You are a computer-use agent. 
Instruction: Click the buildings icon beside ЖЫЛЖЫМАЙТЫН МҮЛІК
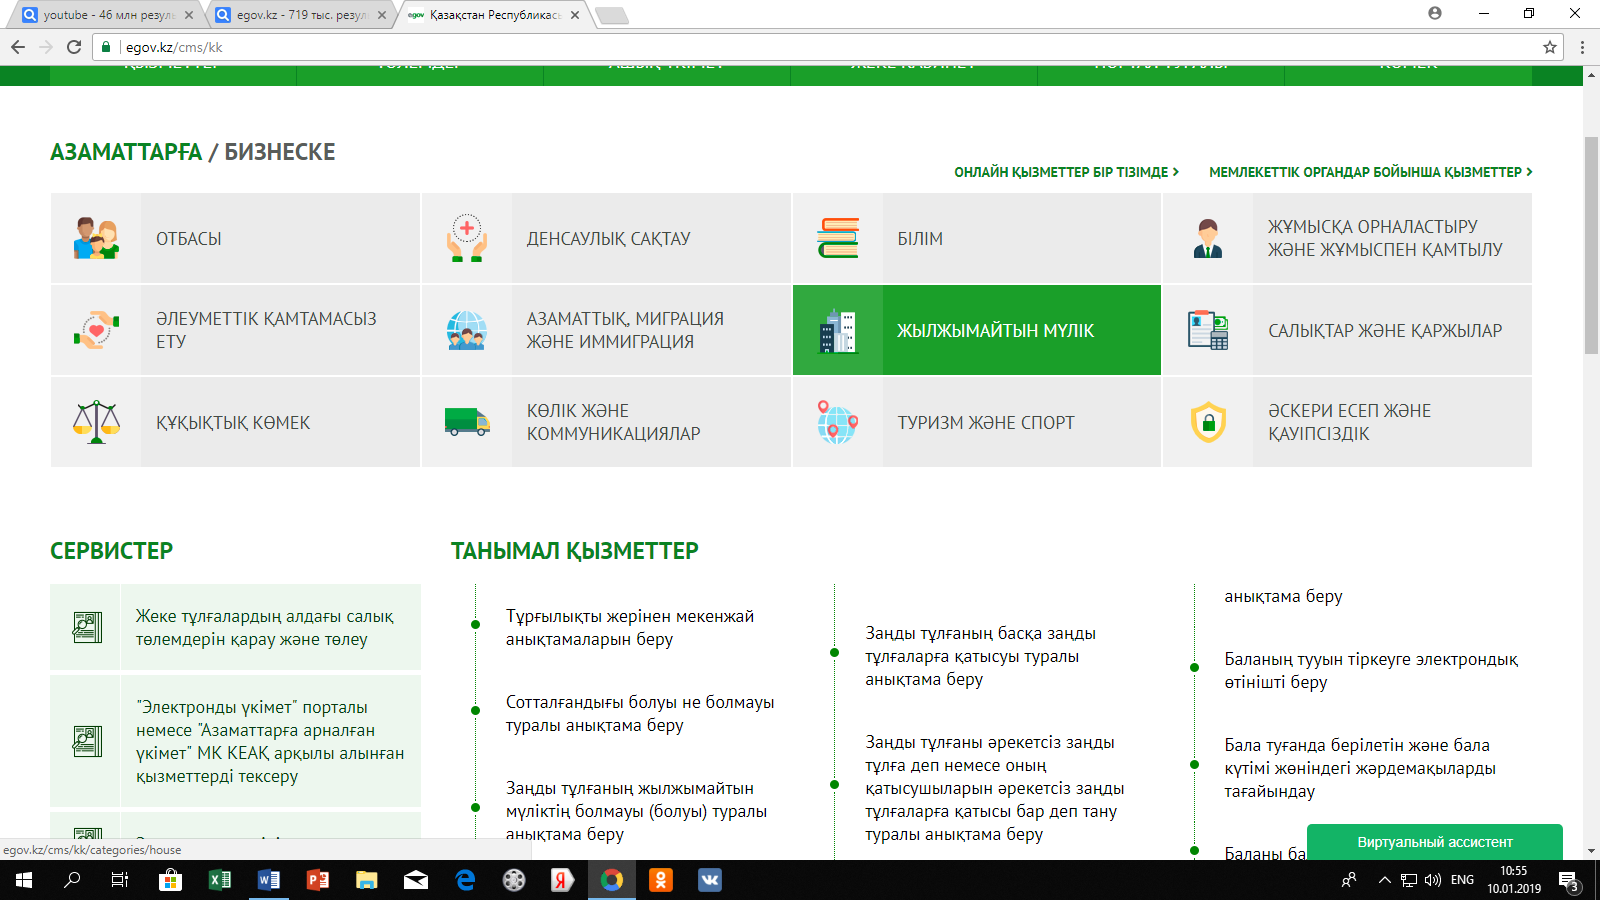coord(838,330)
